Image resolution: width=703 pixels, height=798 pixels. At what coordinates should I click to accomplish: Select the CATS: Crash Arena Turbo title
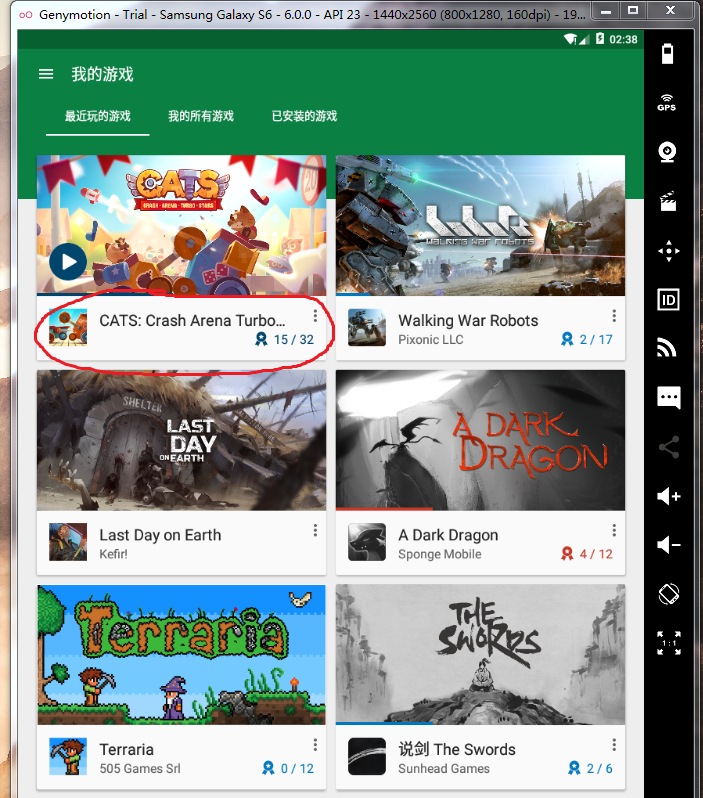pos(192,321)
